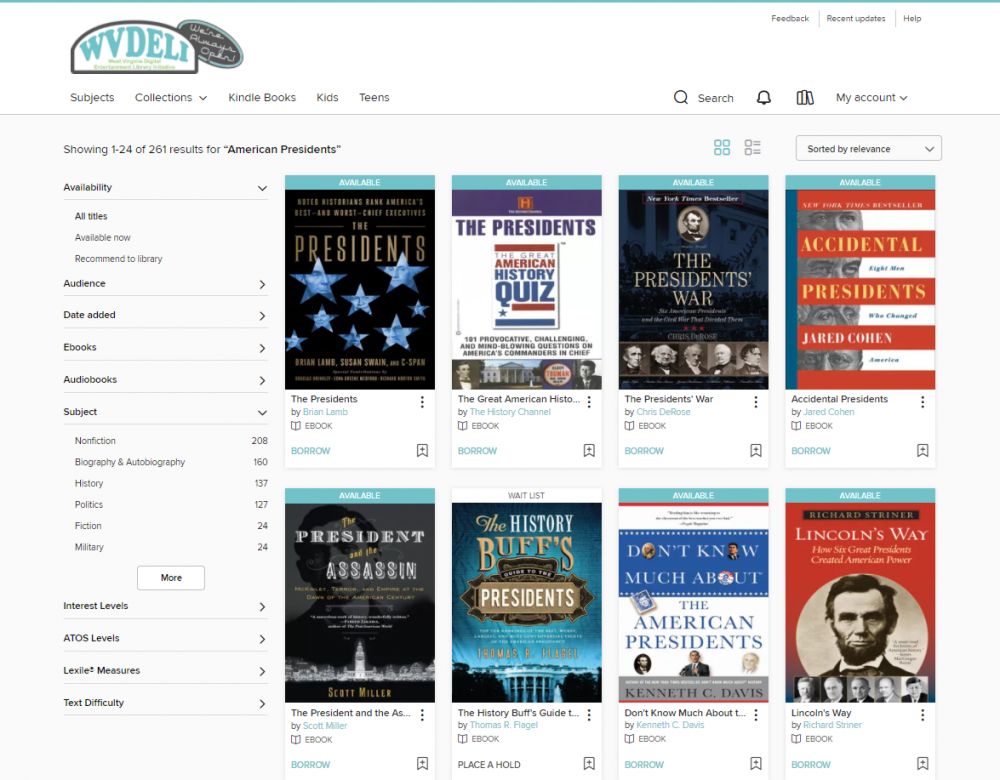Viewport: 1000px width, 780px height.
Task: Expand the Interest Levels filter
Action: [165, 606]
